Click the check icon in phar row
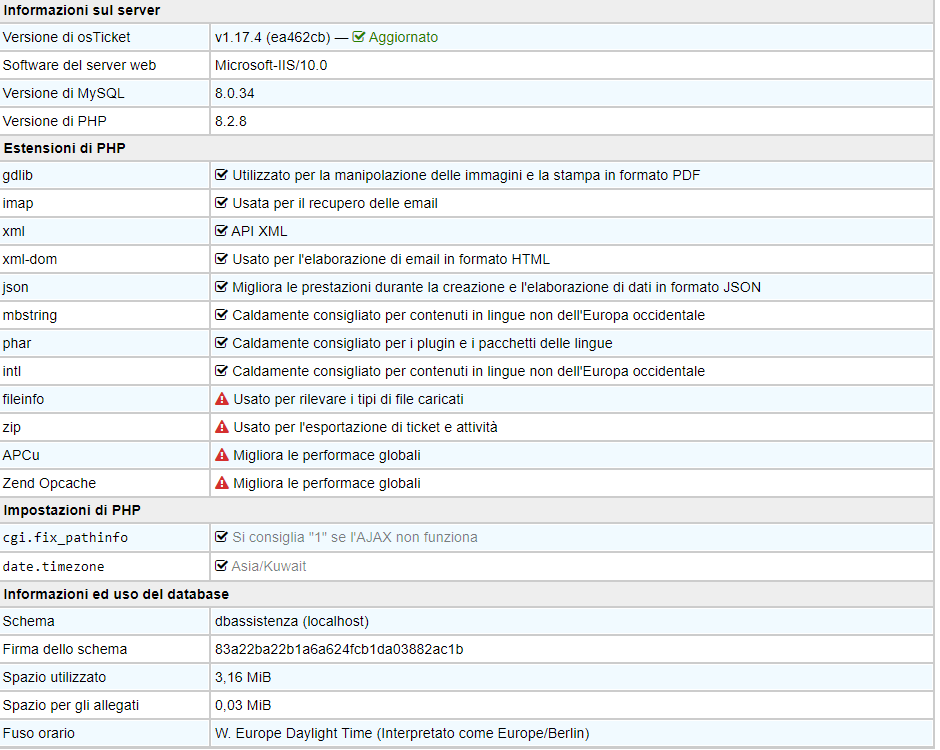The width and height of the screenshot is (940, 750). point(221,343)
